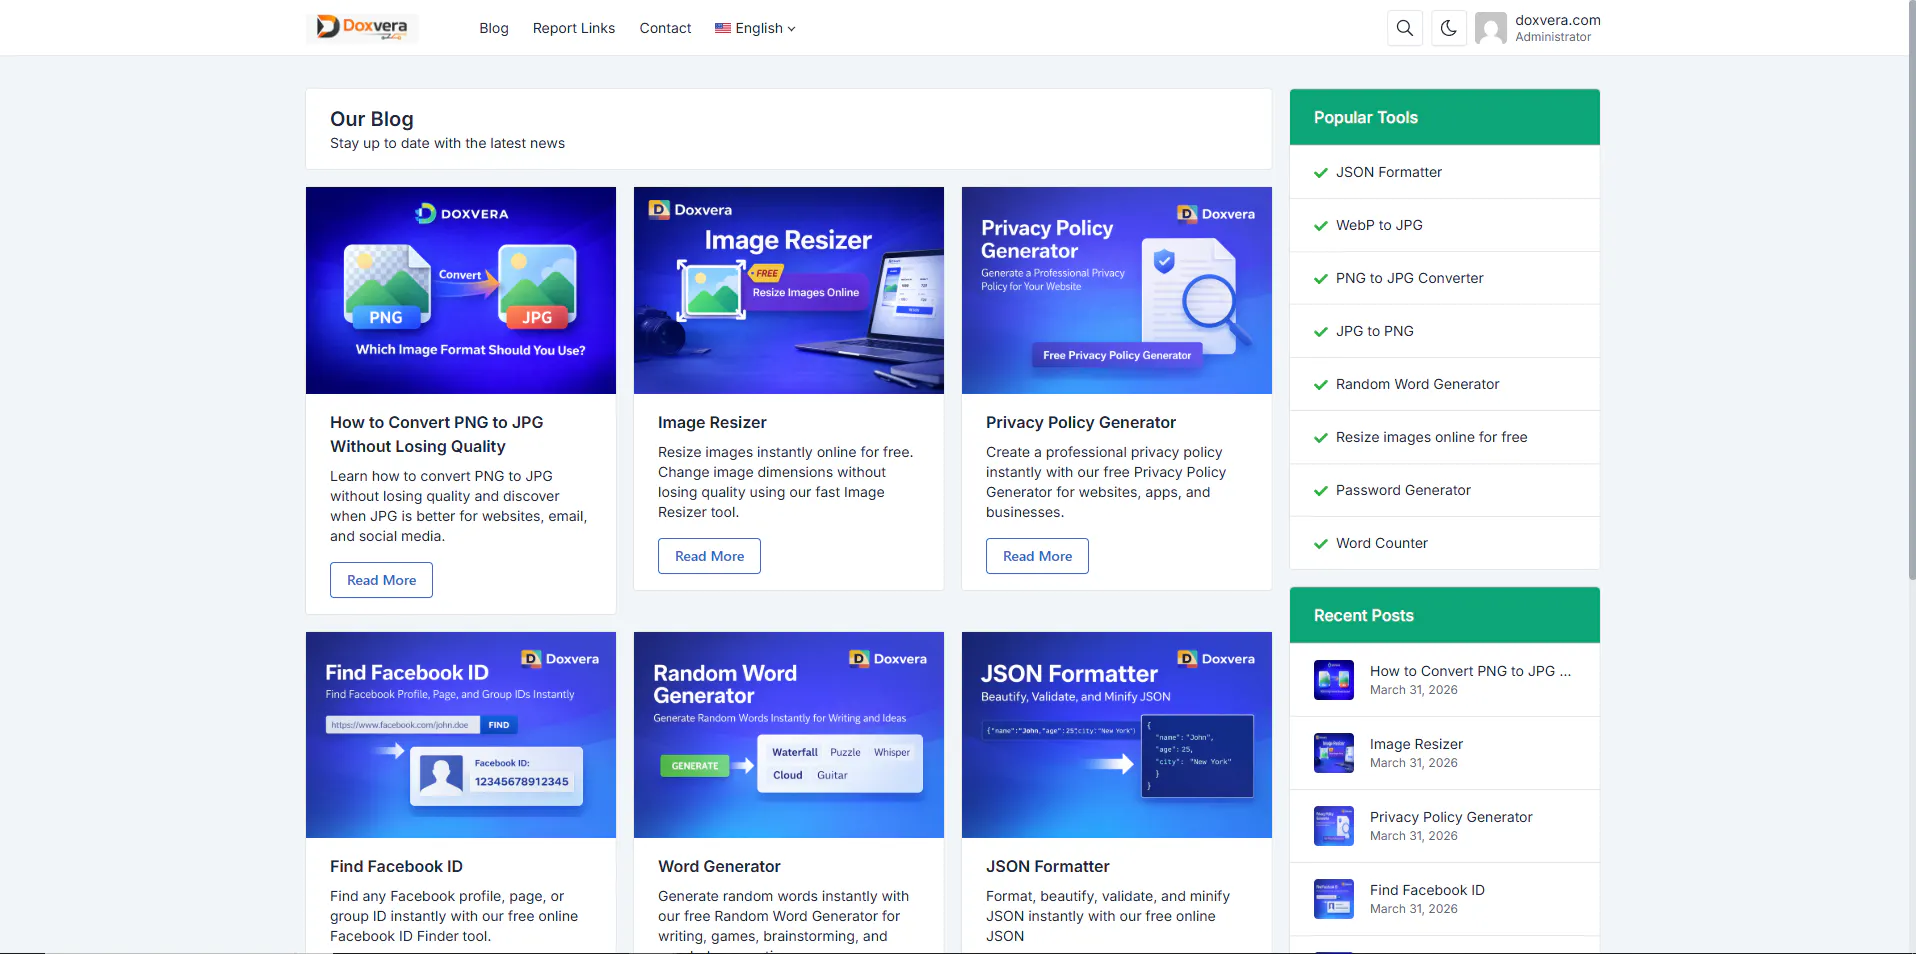Image resolution: width=1916 pixels, height=954 pixels.
Task: Open the Password Generator tool link
Action: [x=1403, y=490]
